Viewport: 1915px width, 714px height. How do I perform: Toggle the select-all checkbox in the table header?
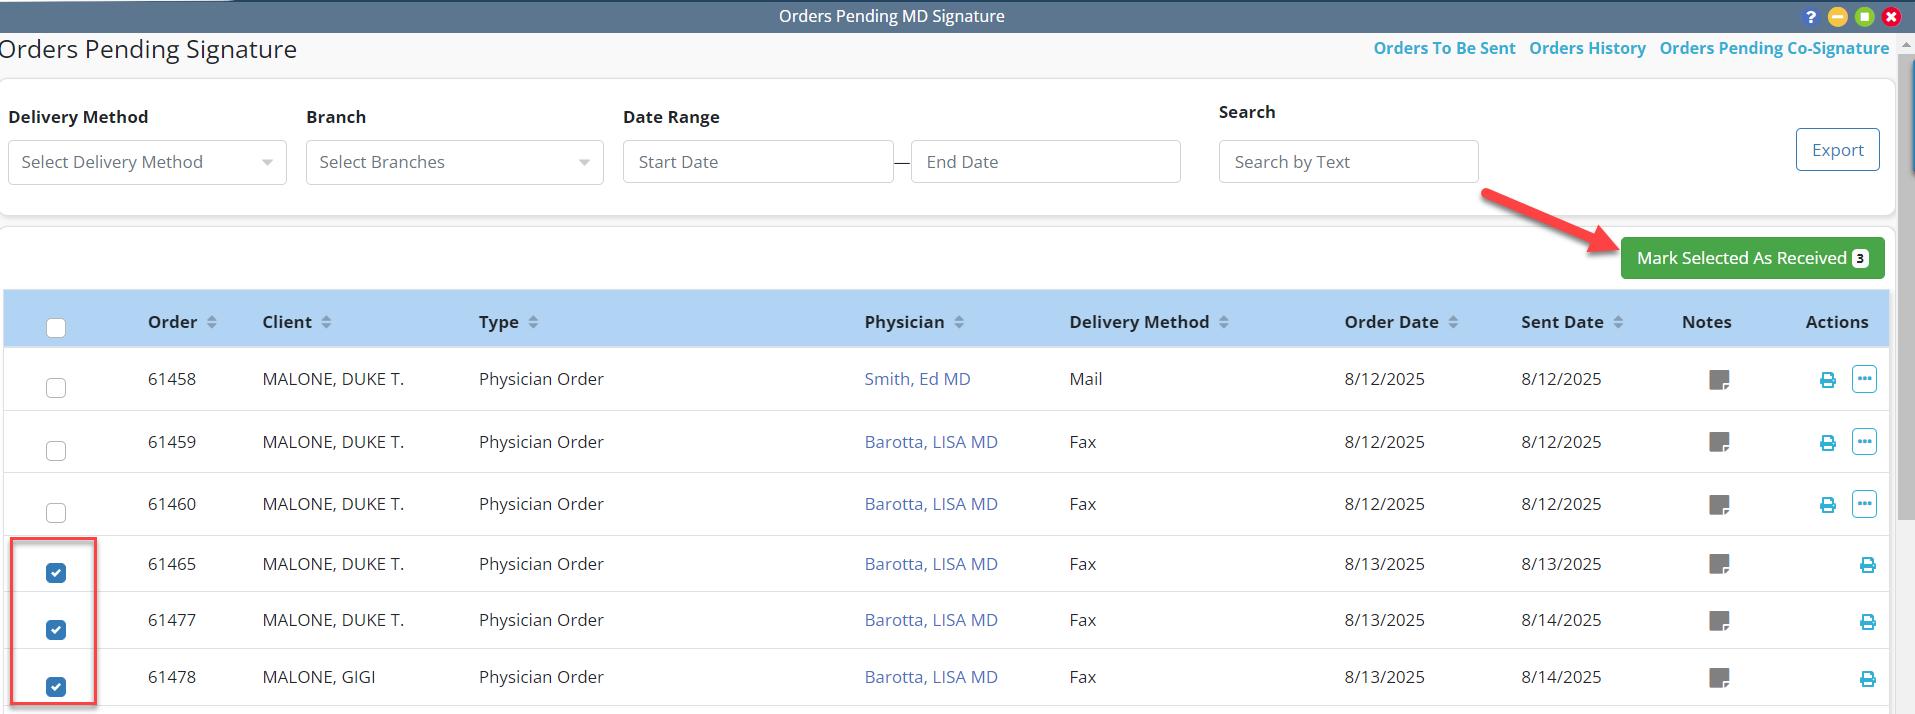(x=56, y=328)
